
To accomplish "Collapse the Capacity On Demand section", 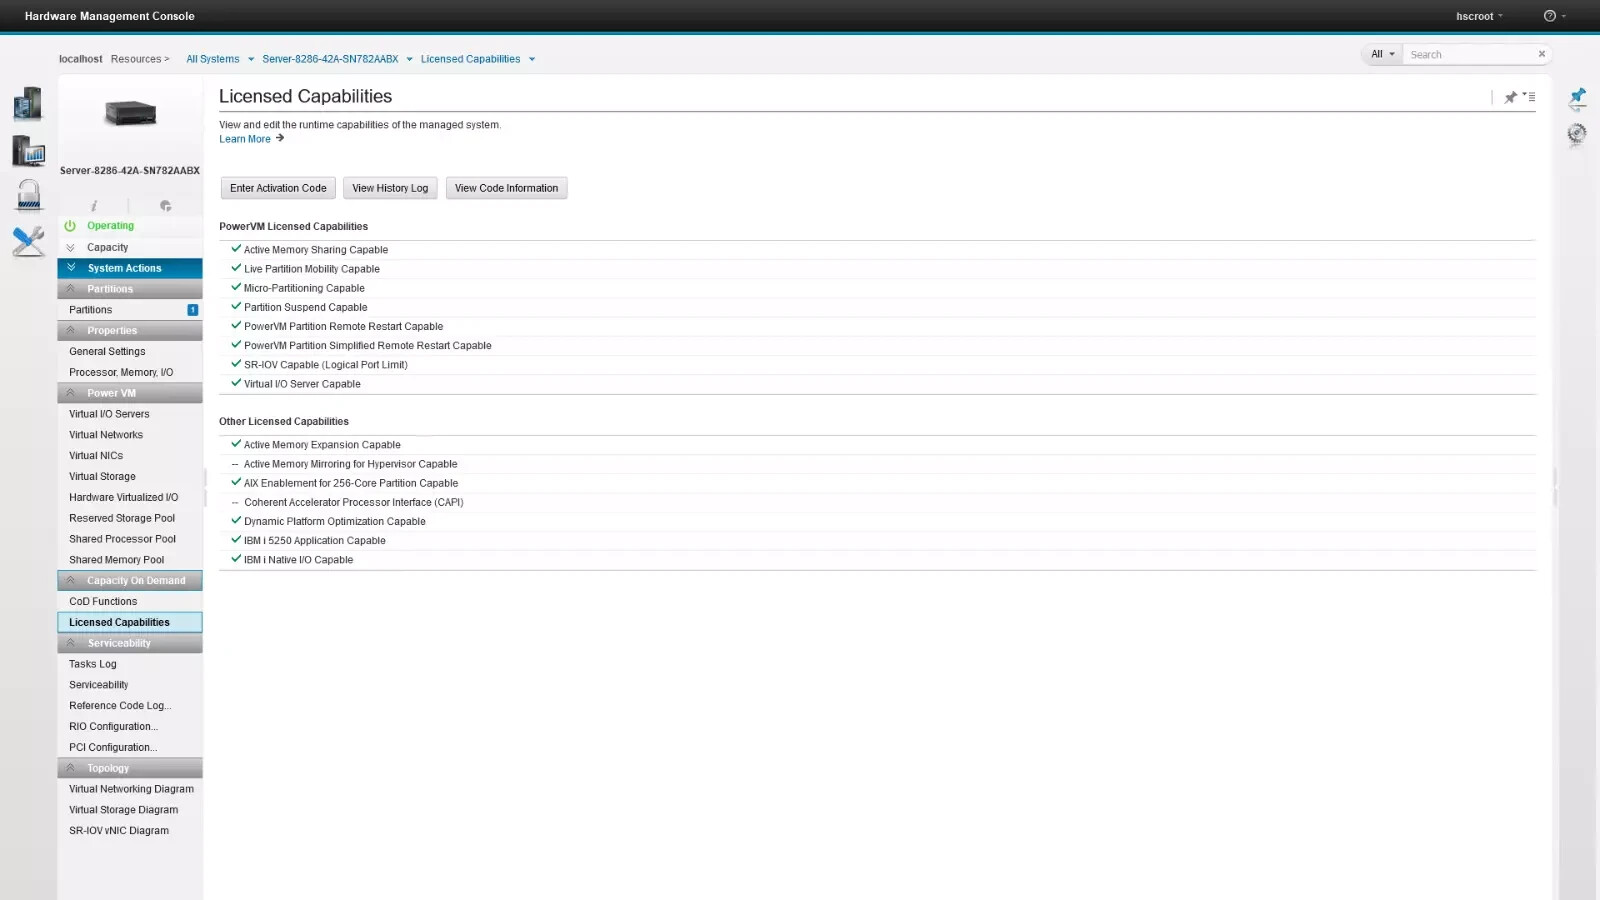I will (x=130, y=581).
